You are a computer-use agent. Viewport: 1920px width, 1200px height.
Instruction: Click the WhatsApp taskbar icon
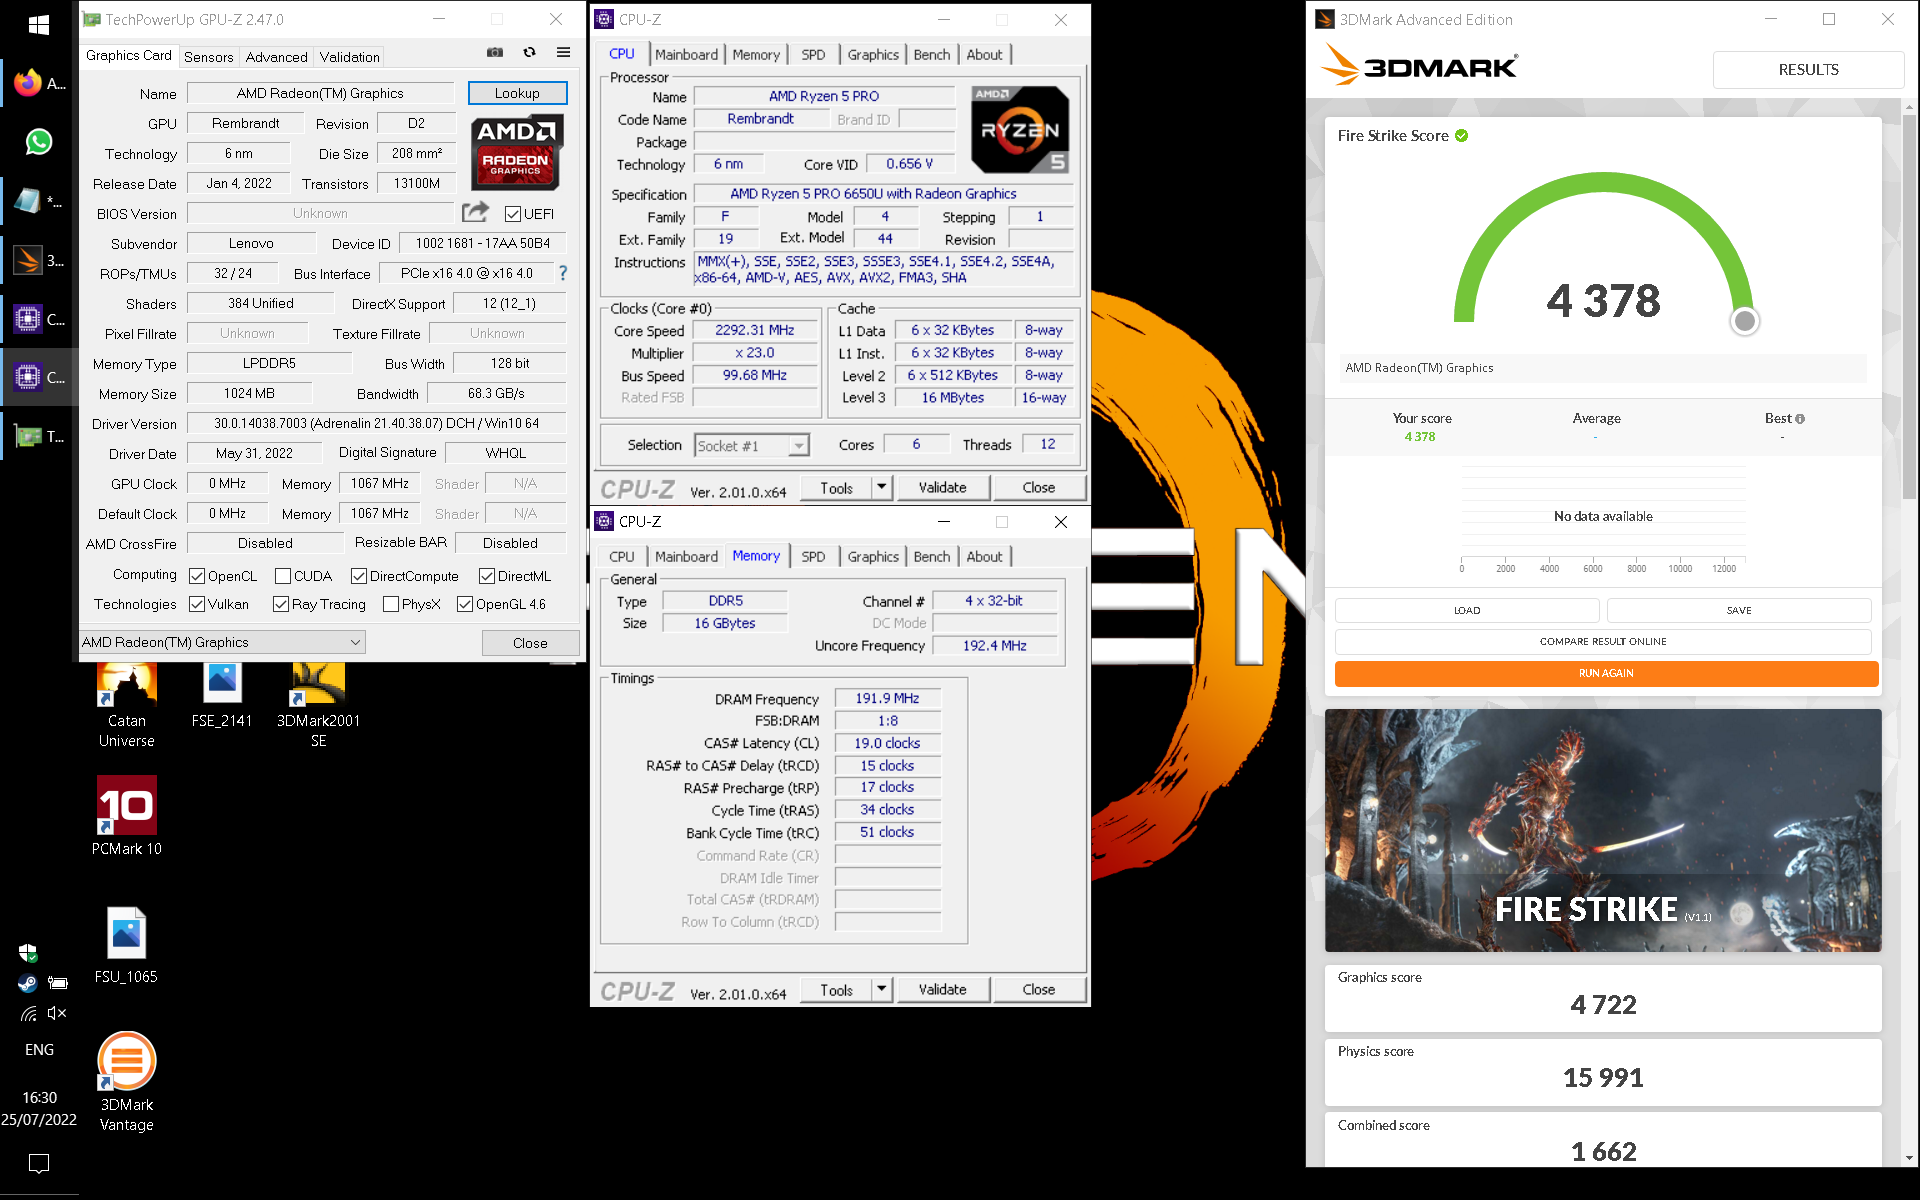[39, 142]
